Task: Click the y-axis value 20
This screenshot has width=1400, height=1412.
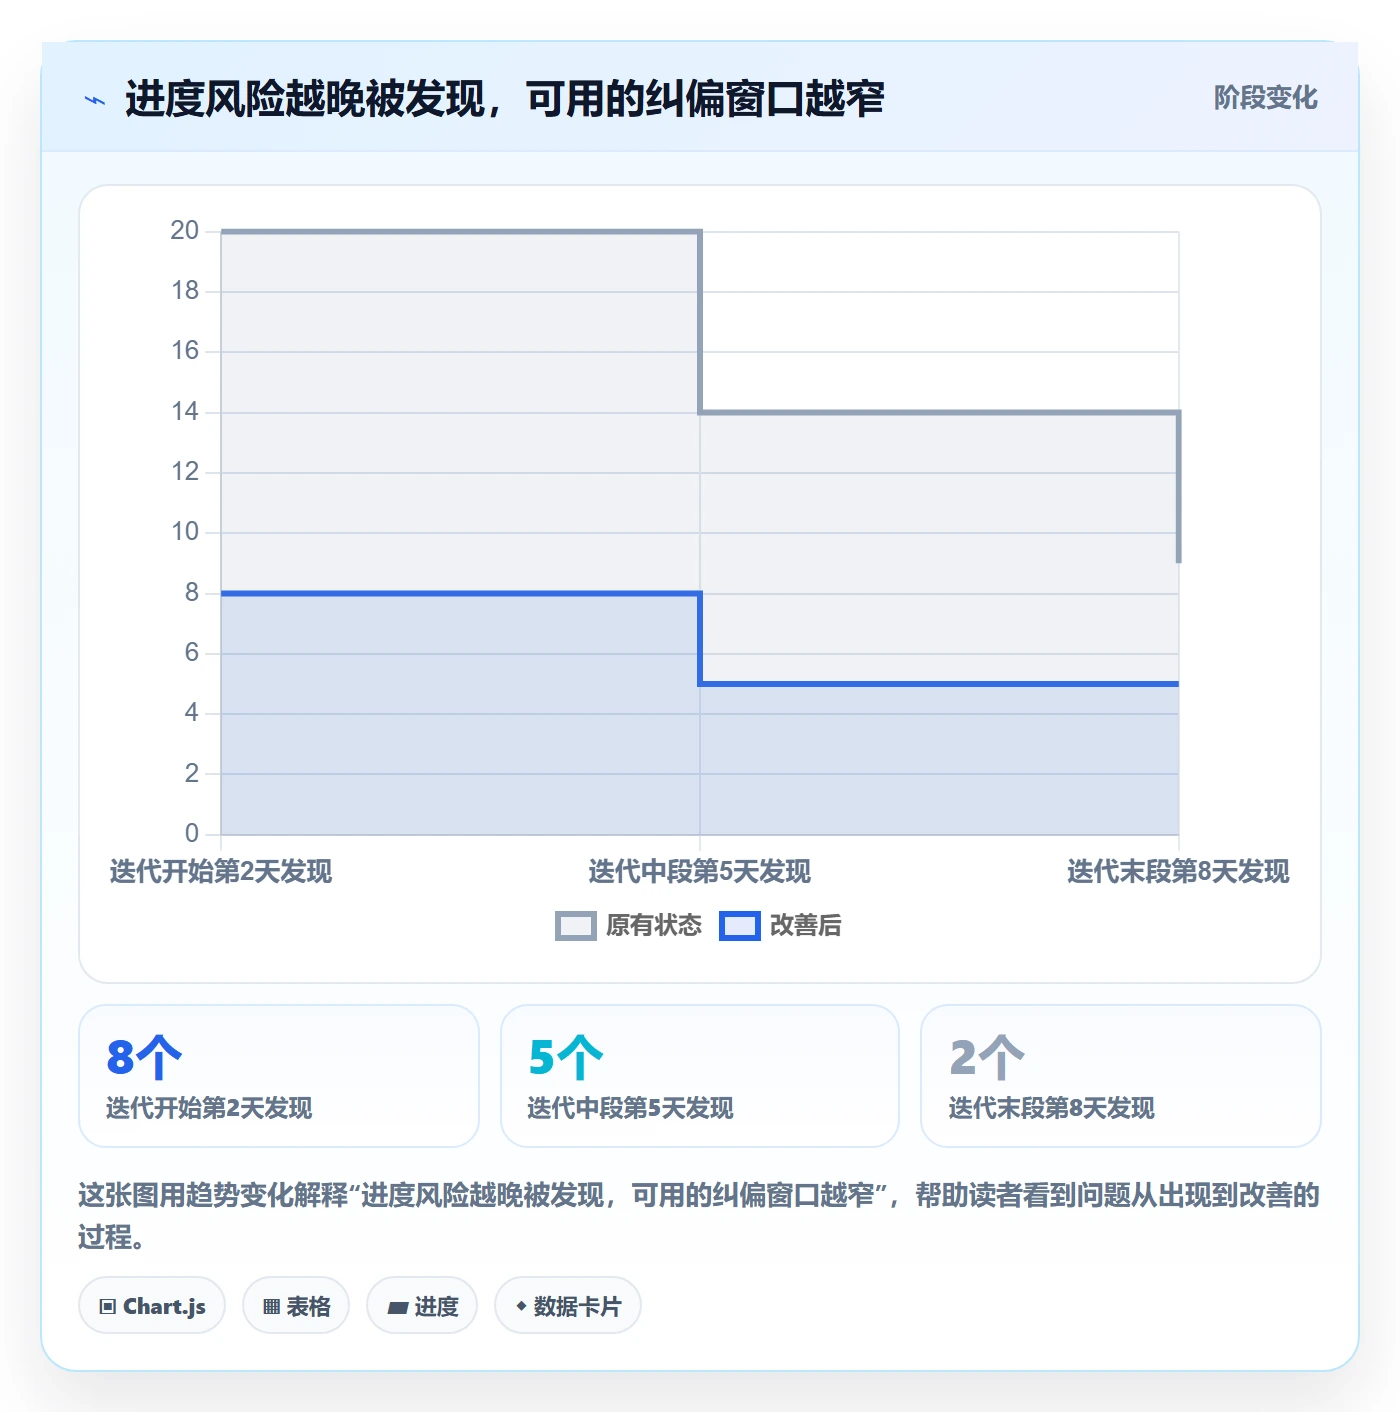Action: 185,231
